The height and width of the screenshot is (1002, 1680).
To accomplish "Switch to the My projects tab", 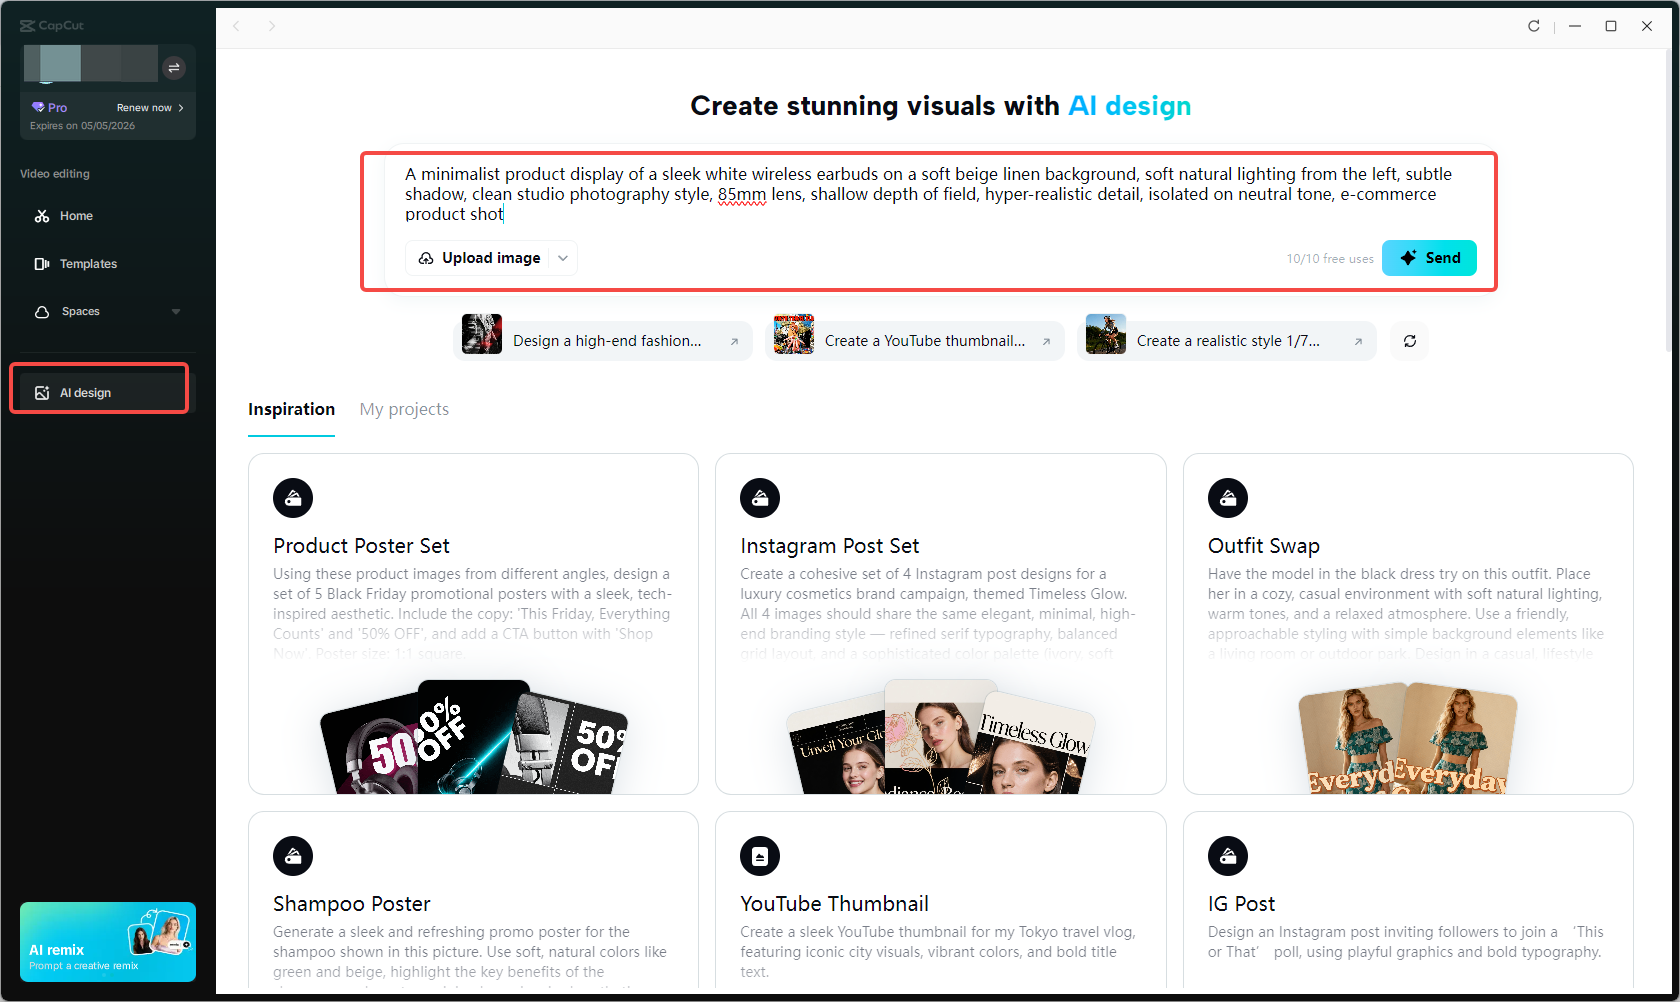I will [x=404, y=409].
